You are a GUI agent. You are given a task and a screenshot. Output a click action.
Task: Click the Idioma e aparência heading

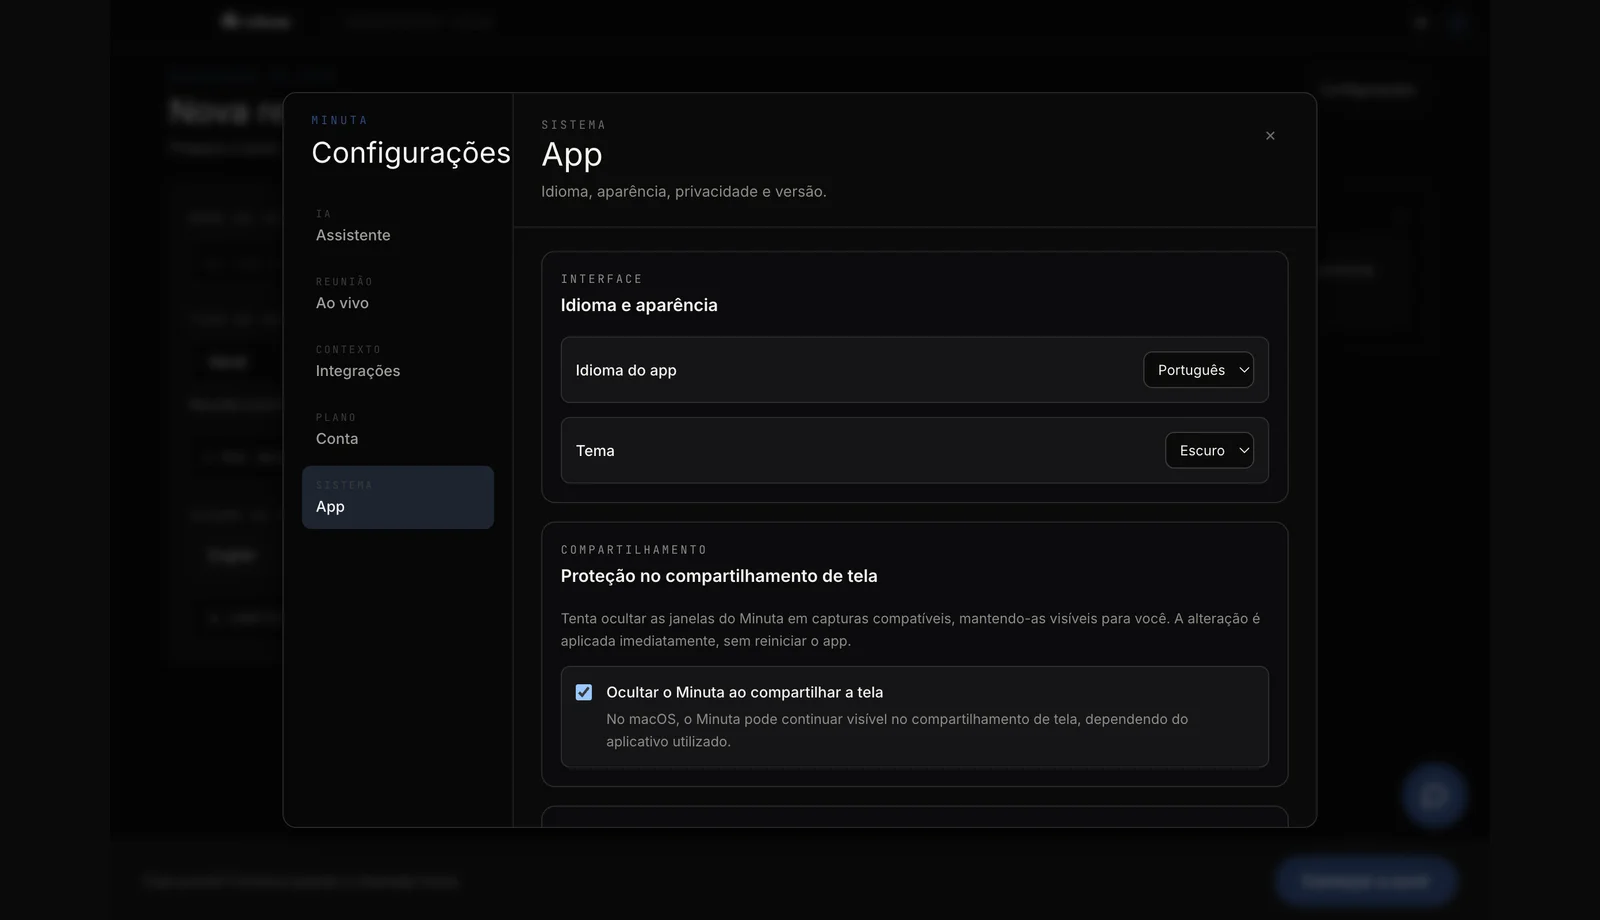(x=639, y=305)
